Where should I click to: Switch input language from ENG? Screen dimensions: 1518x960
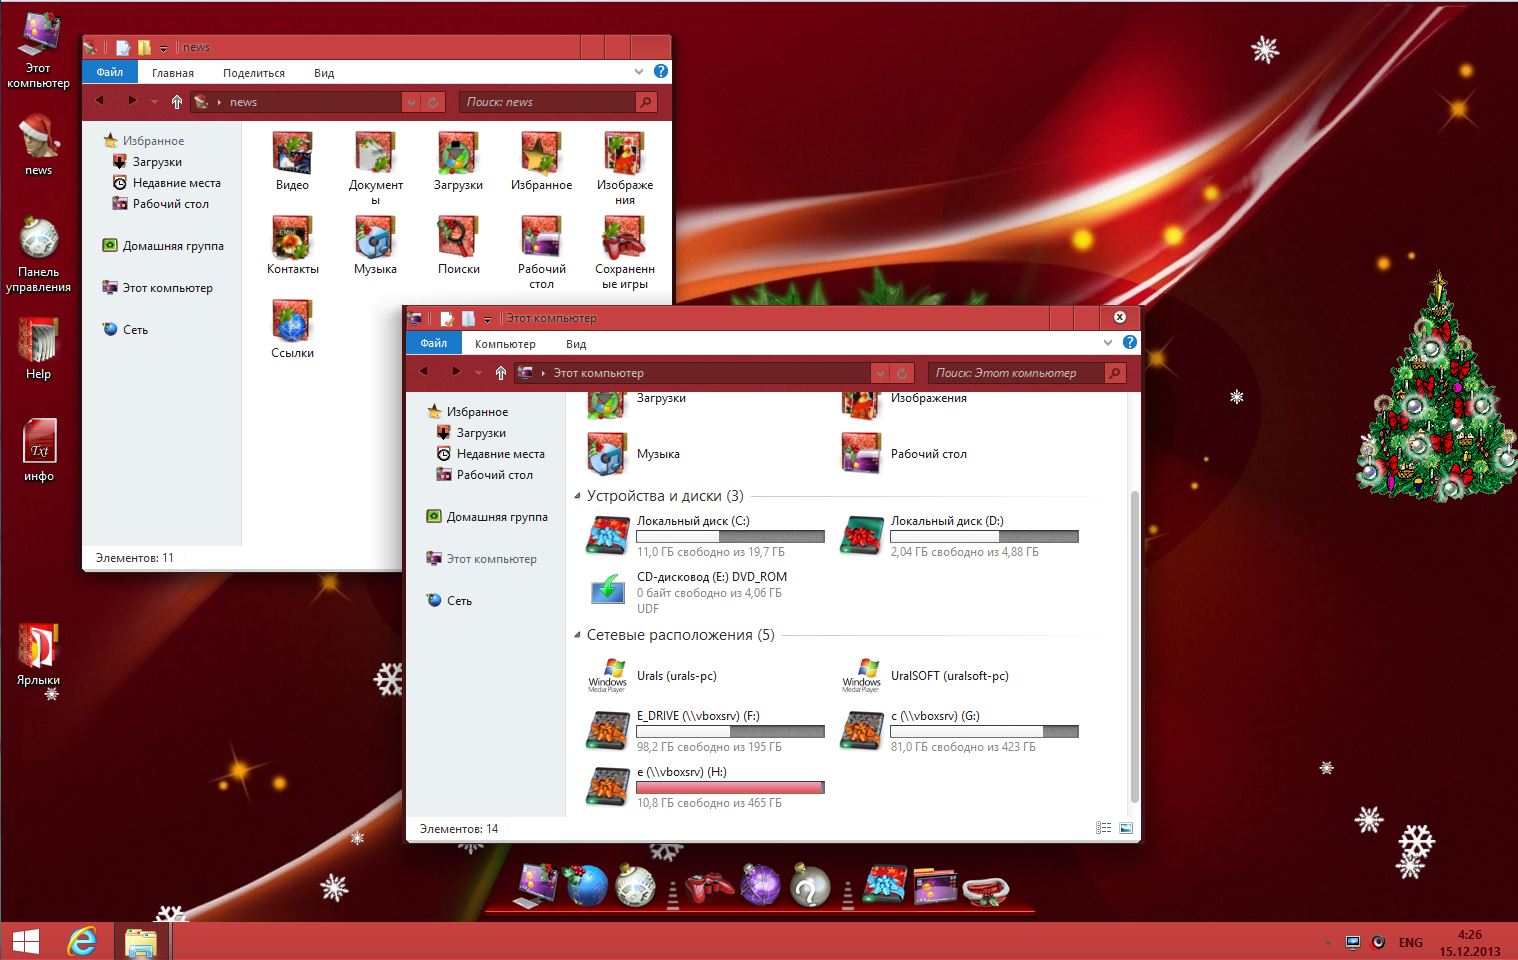coord(1410,942)
